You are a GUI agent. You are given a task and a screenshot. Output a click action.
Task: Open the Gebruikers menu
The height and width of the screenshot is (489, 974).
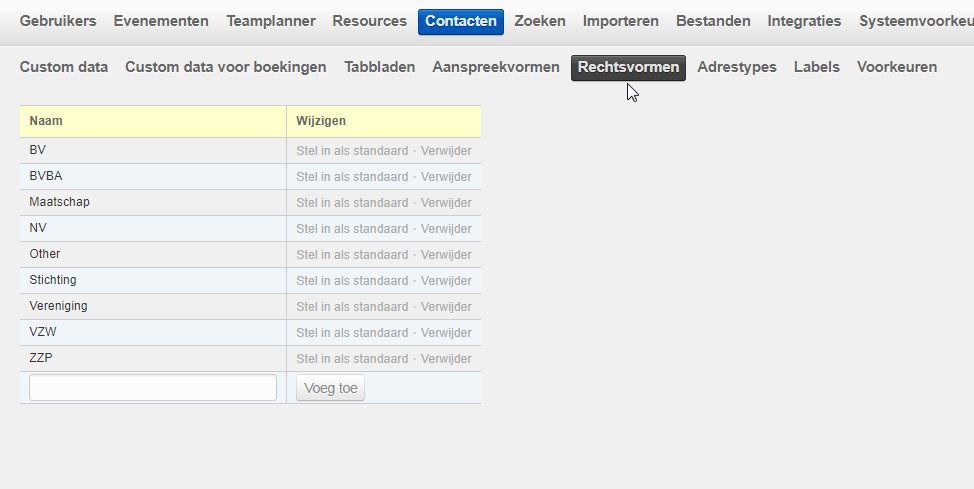coord(58,21)
